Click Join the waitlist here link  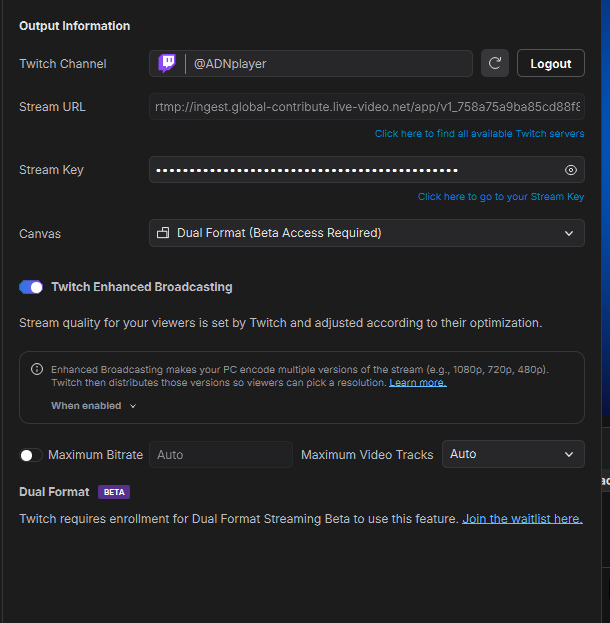click(522, 519)
